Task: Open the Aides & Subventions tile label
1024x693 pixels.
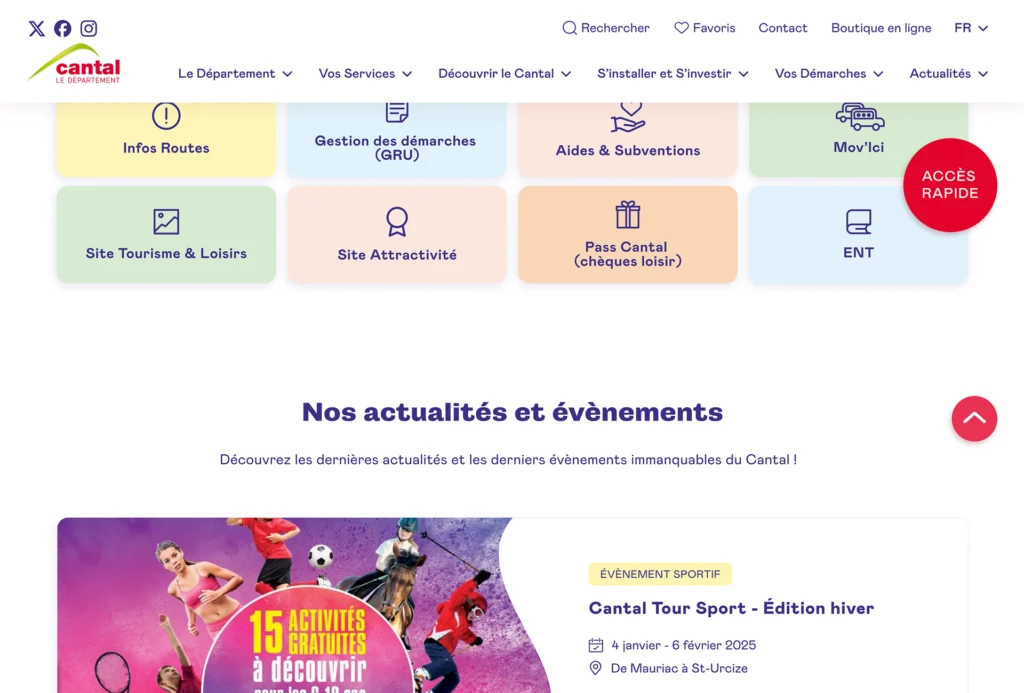Action: [x=628, y=150]
